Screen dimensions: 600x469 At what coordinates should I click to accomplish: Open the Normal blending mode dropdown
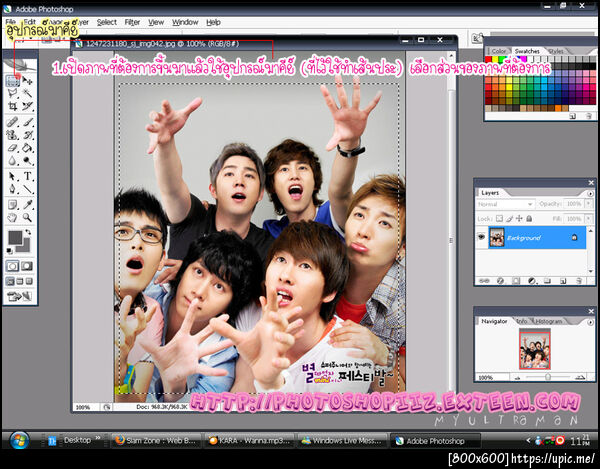pos(505,204)
